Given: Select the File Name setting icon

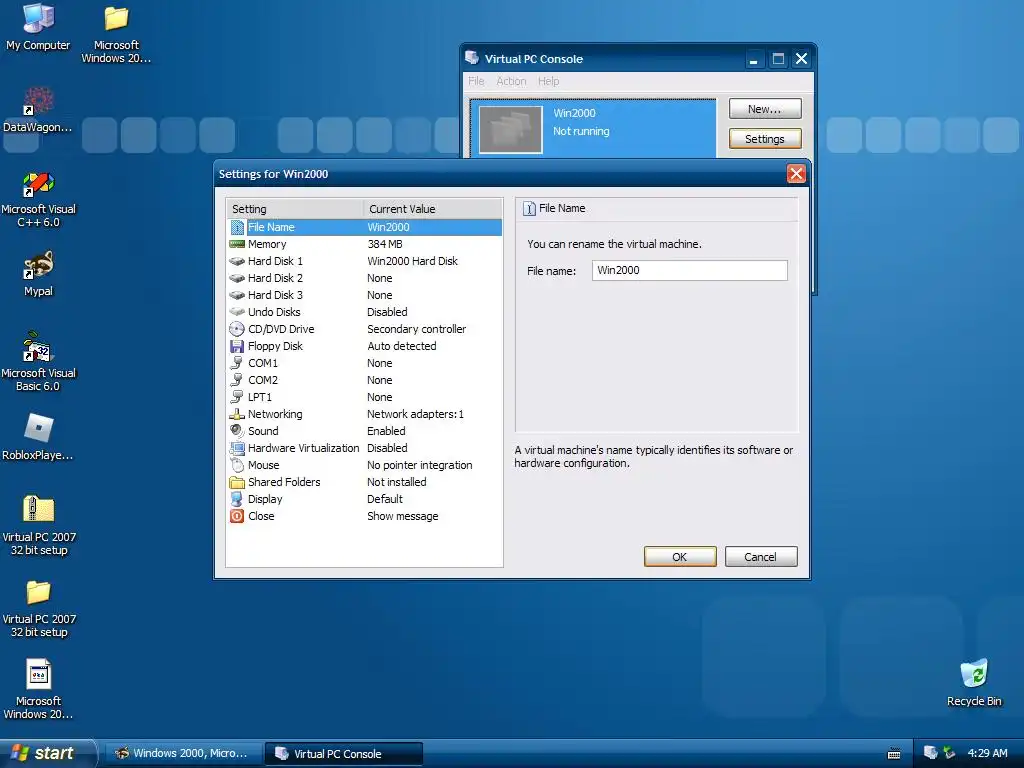Looking at the screenshot, I should 237,227.
